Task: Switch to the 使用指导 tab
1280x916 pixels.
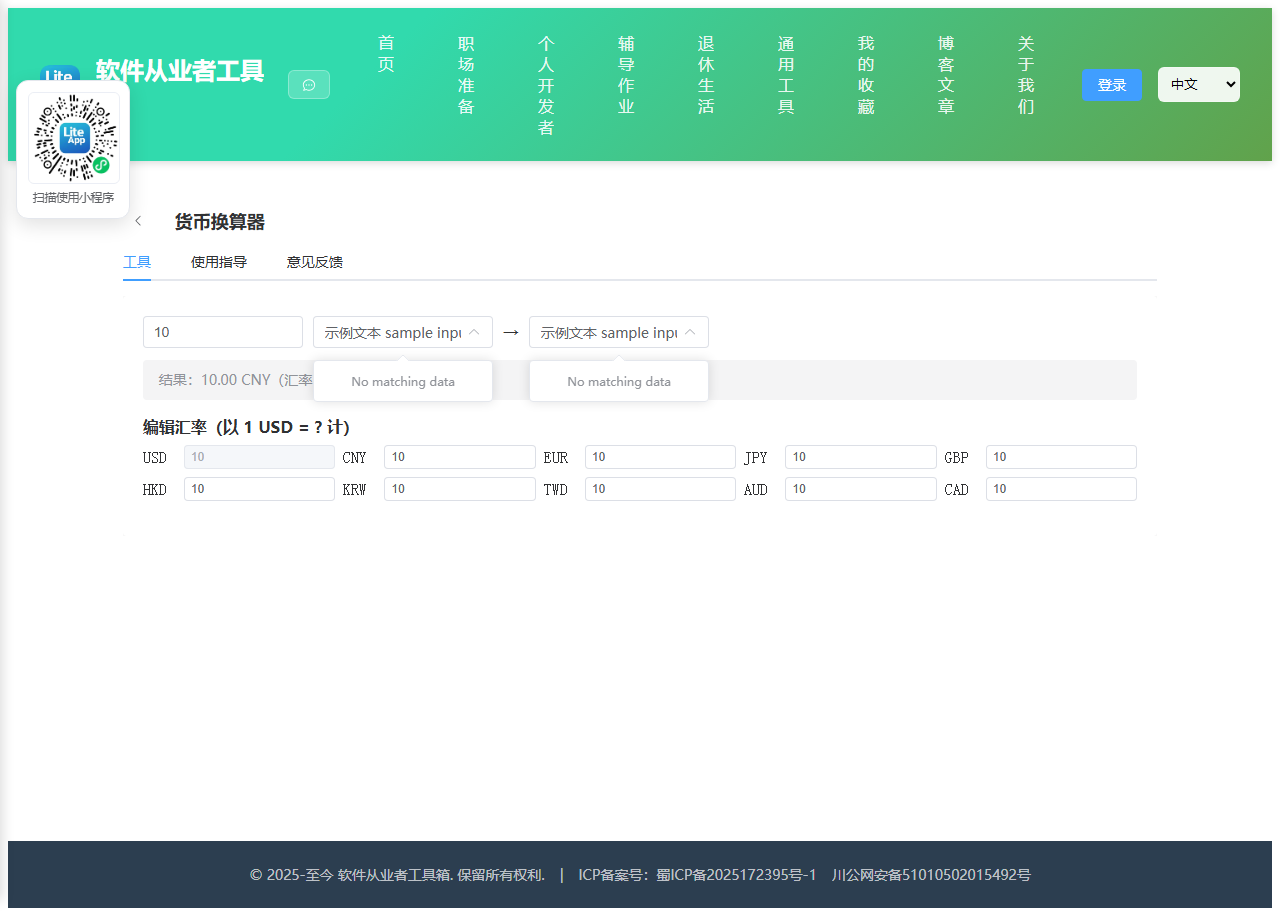Action: pyautogui.click(x=219, y=262)
